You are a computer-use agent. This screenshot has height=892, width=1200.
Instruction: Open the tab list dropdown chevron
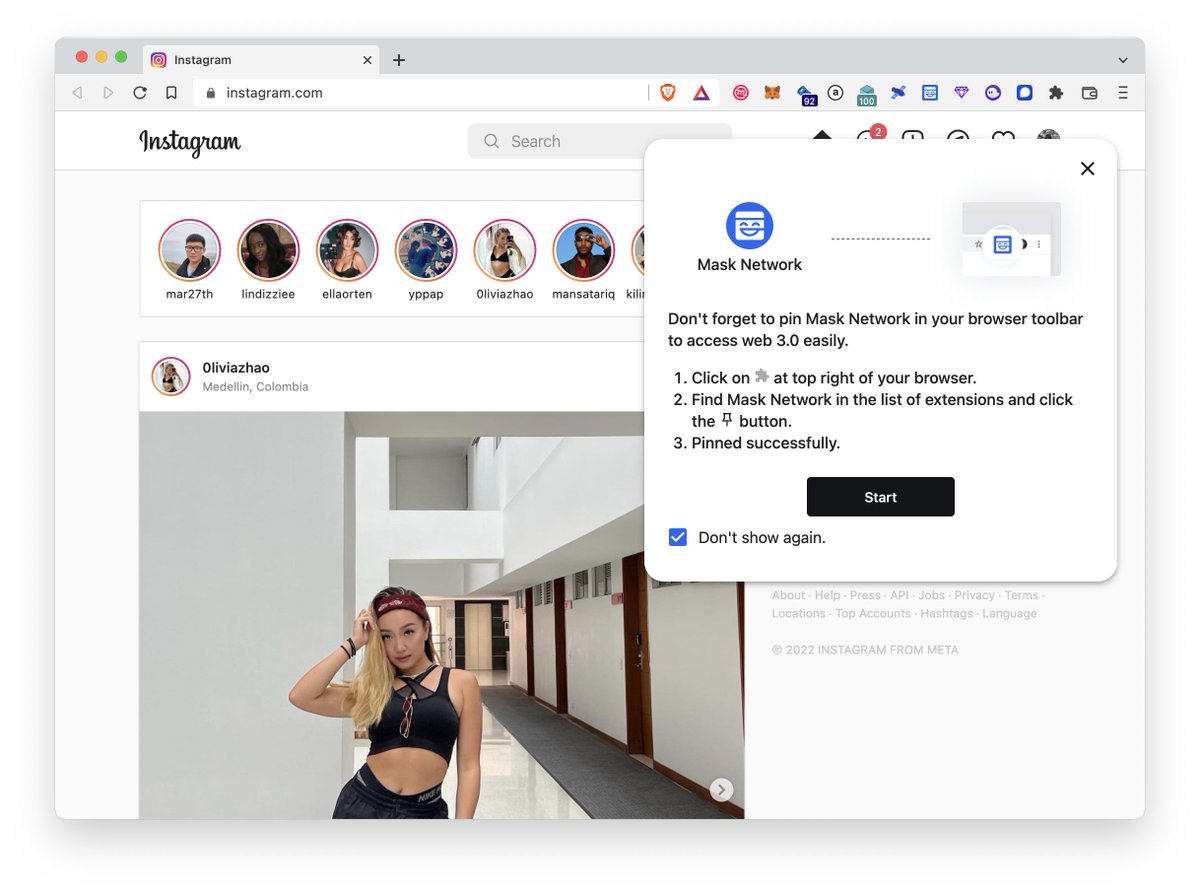coord(1123,60)
